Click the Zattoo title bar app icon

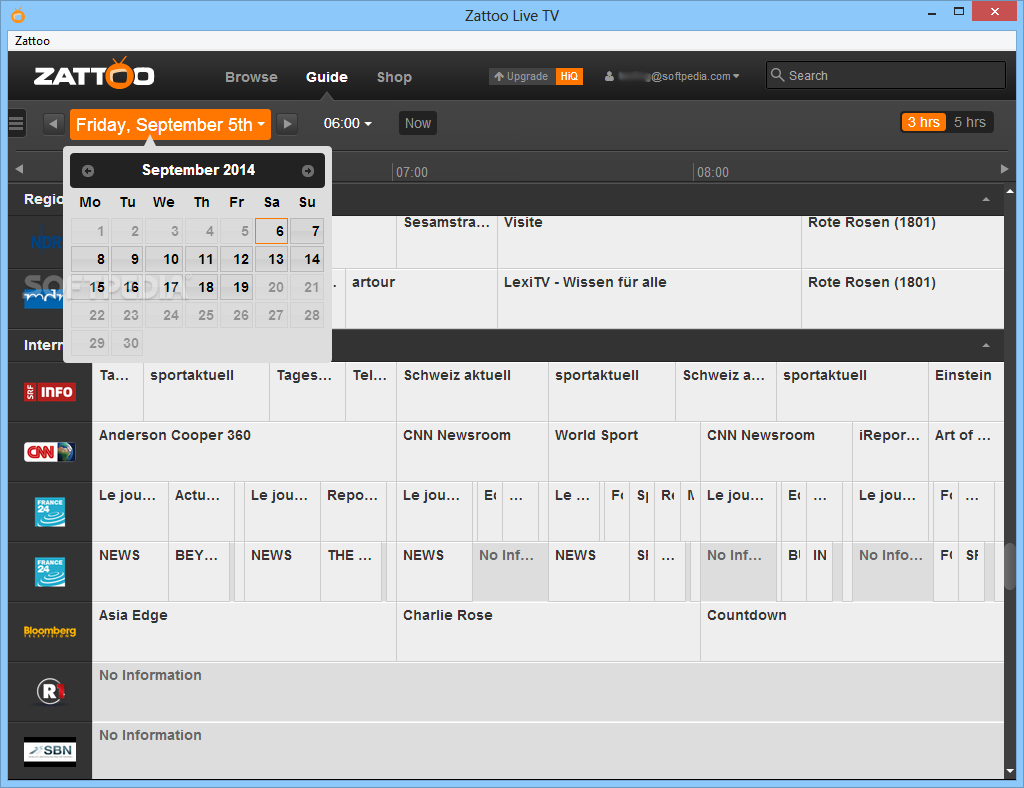click(18, 14)
